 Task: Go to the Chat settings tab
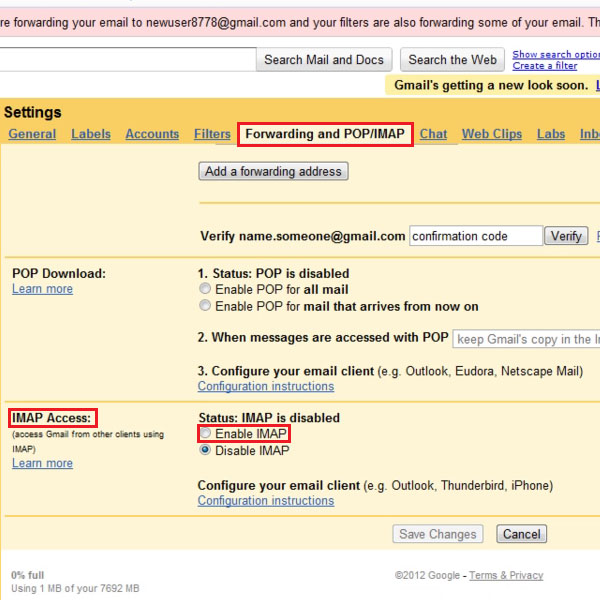coord(433,134)
